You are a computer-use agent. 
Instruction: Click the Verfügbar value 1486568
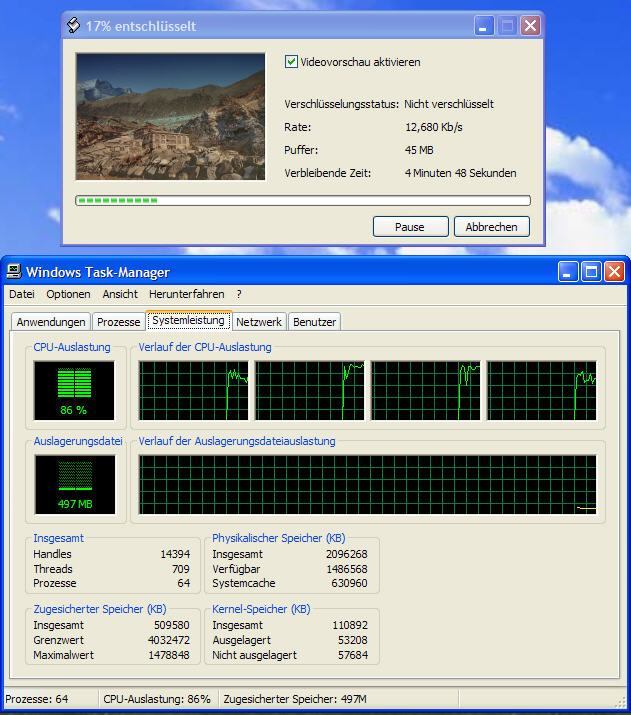coord(347,569)
